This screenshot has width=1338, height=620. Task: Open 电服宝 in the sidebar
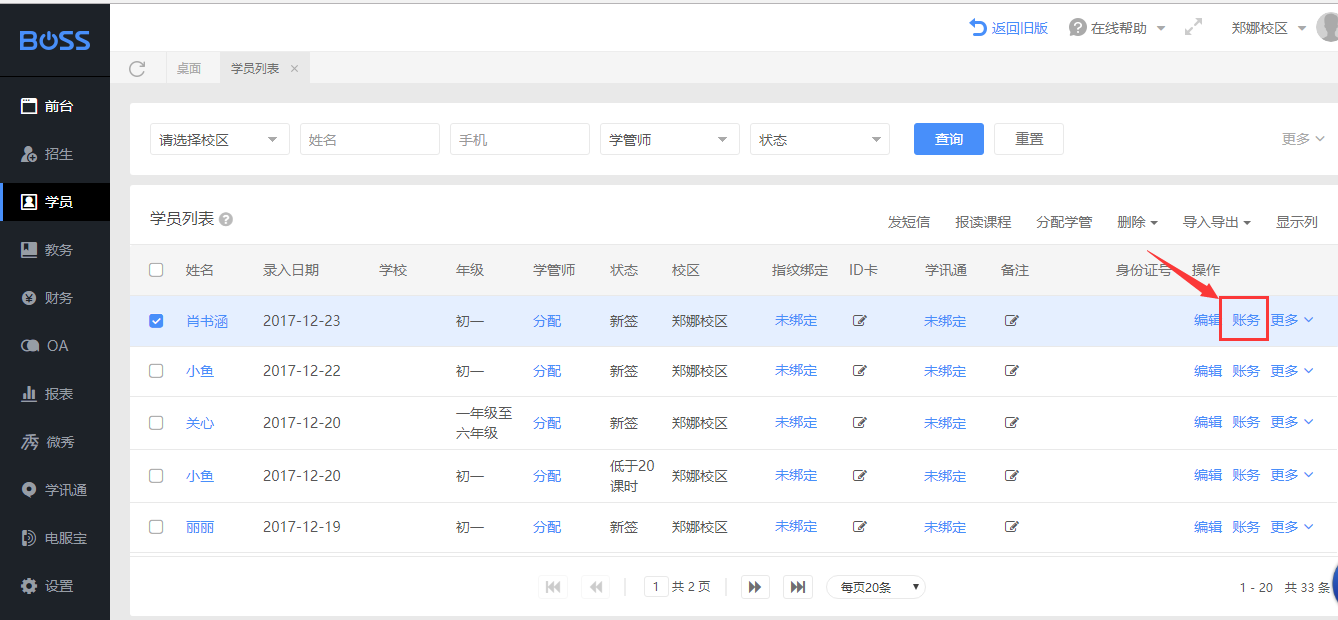click(55, 538)
